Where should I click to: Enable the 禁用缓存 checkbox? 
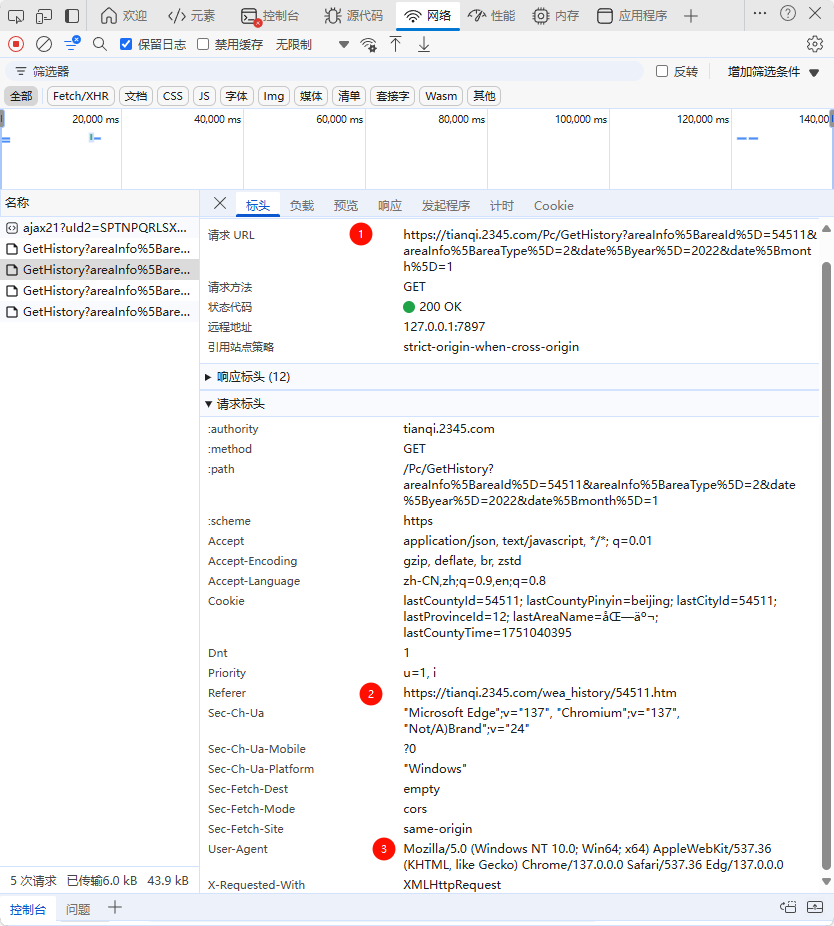tap(203, 44)
